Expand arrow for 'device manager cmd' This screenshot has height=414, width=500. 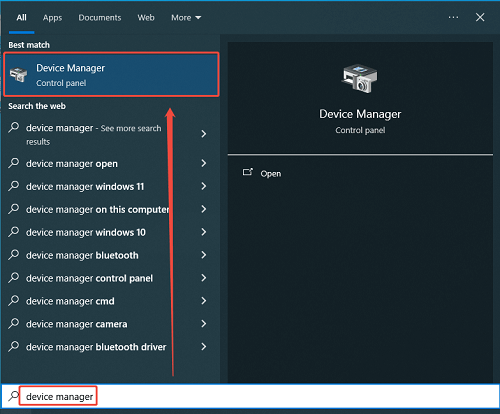(x=204, y=301)
